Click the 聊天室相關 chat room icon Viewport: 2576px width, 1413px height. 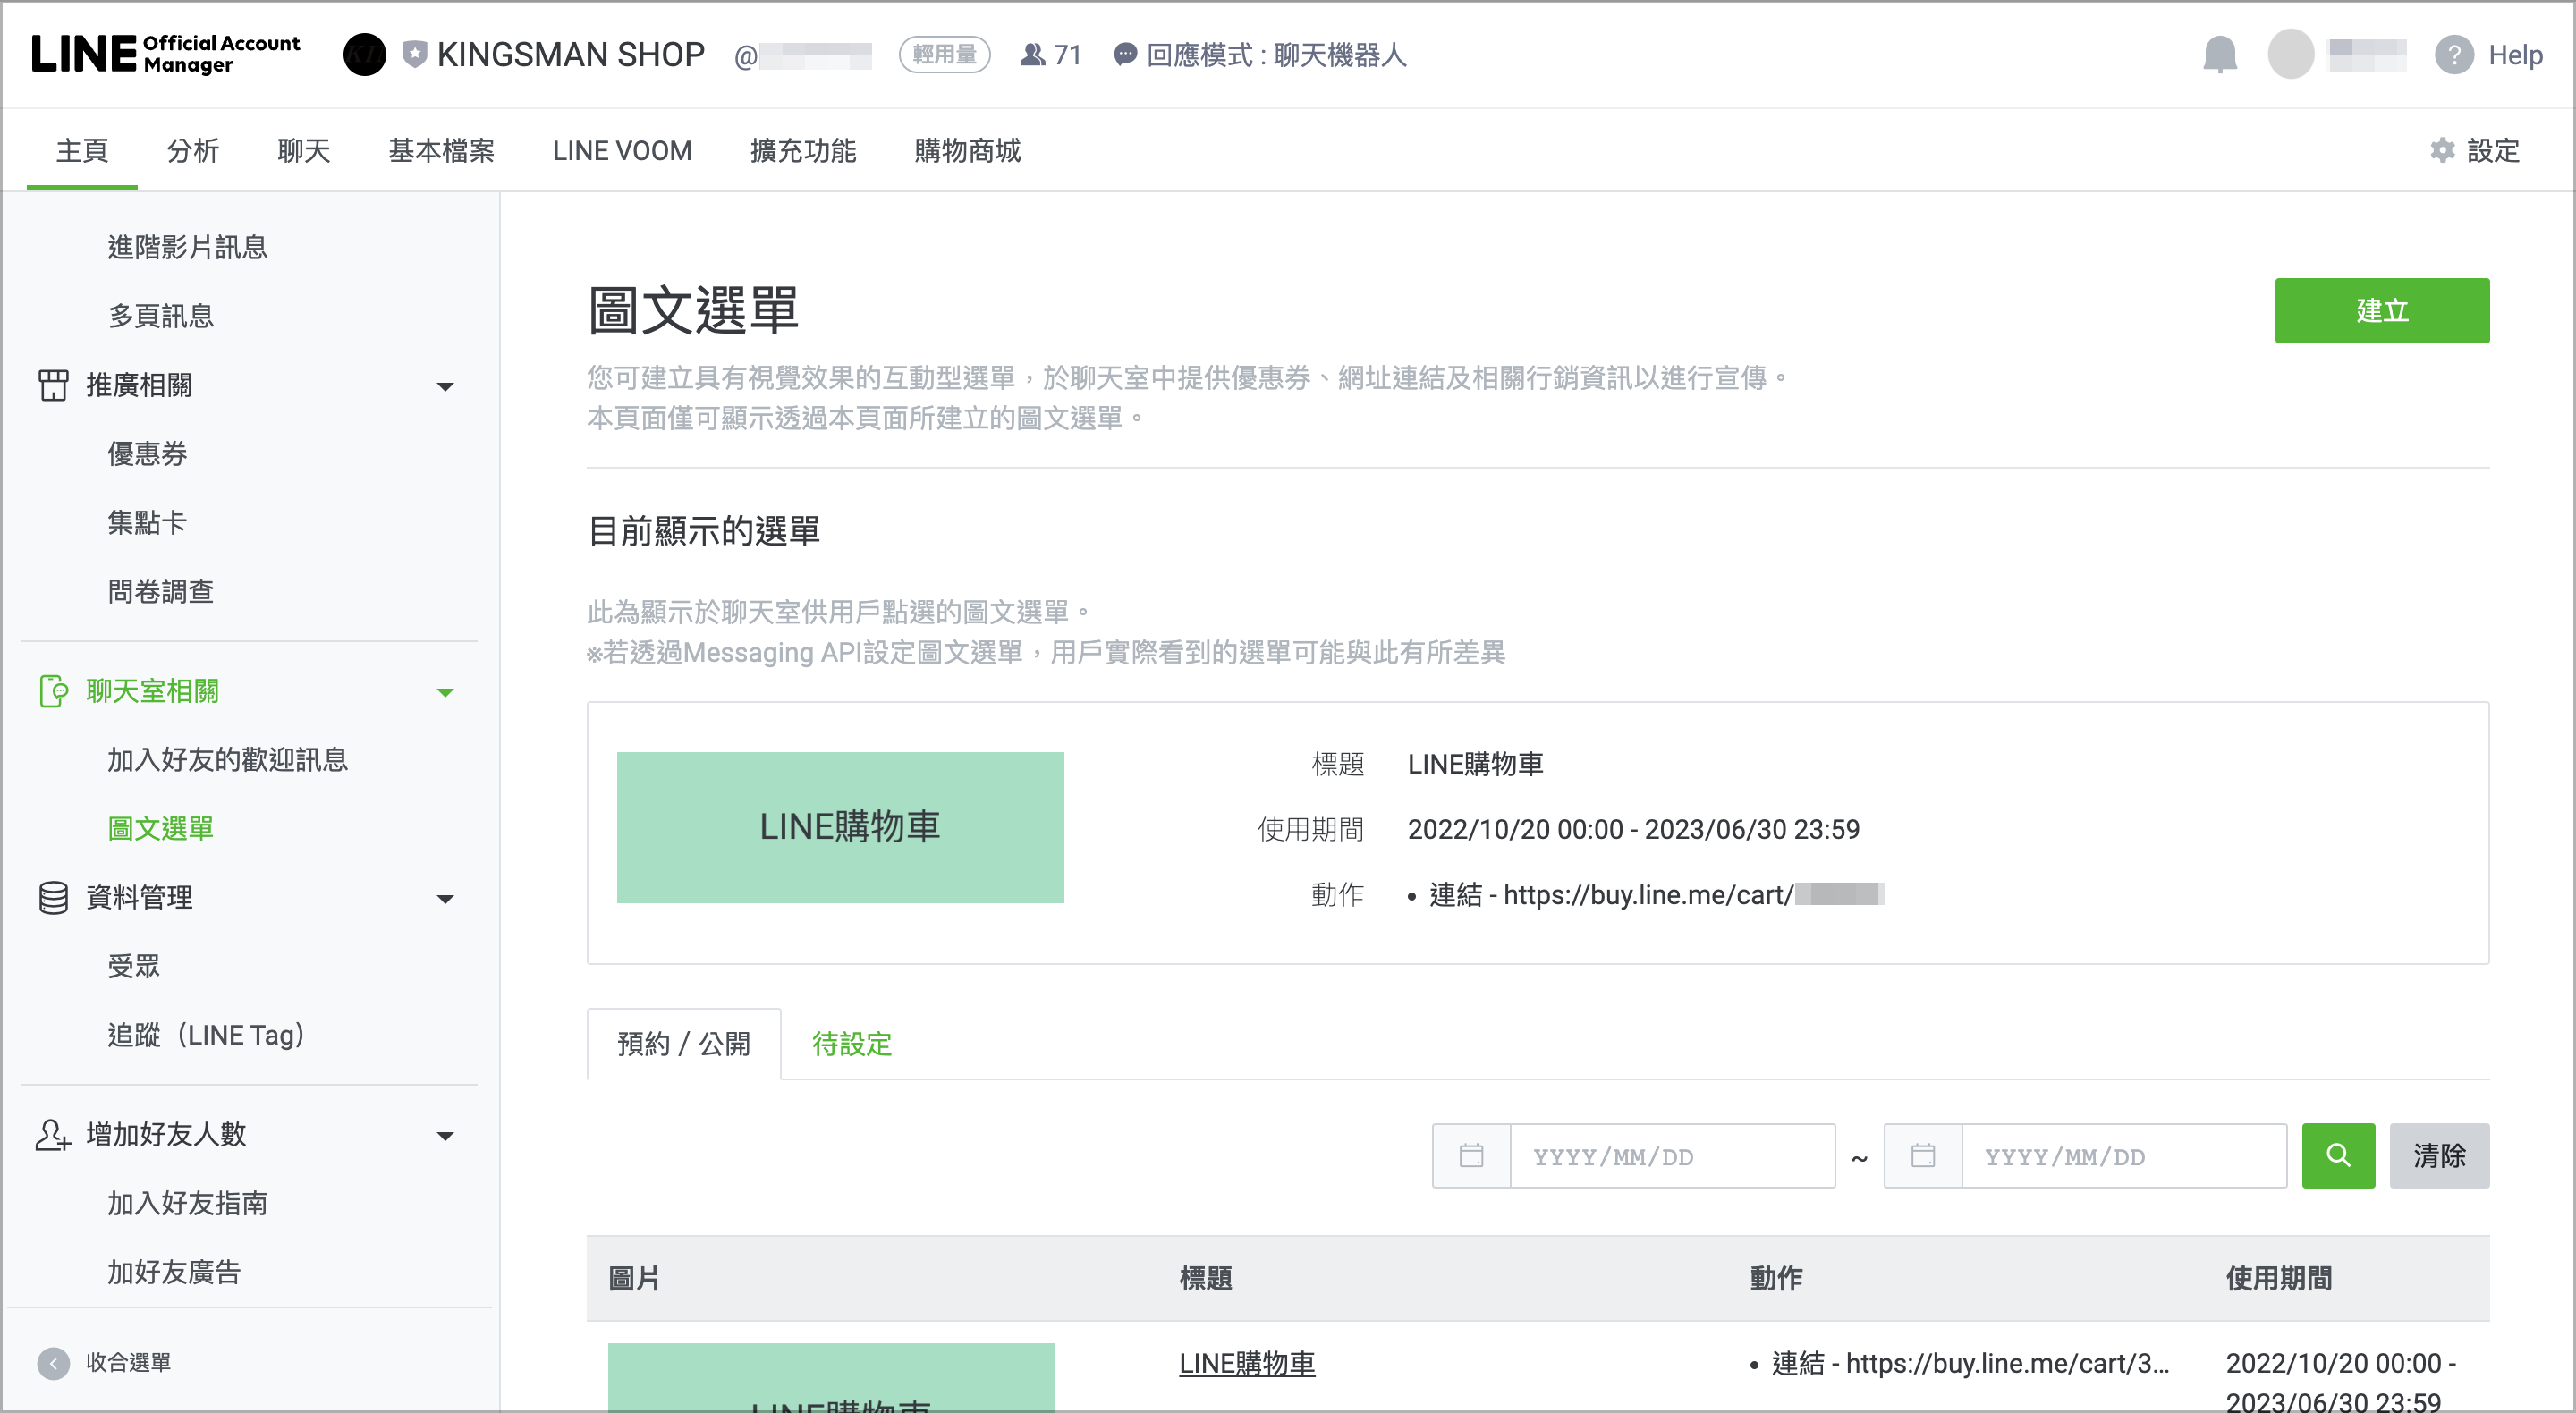coord(53,691)
